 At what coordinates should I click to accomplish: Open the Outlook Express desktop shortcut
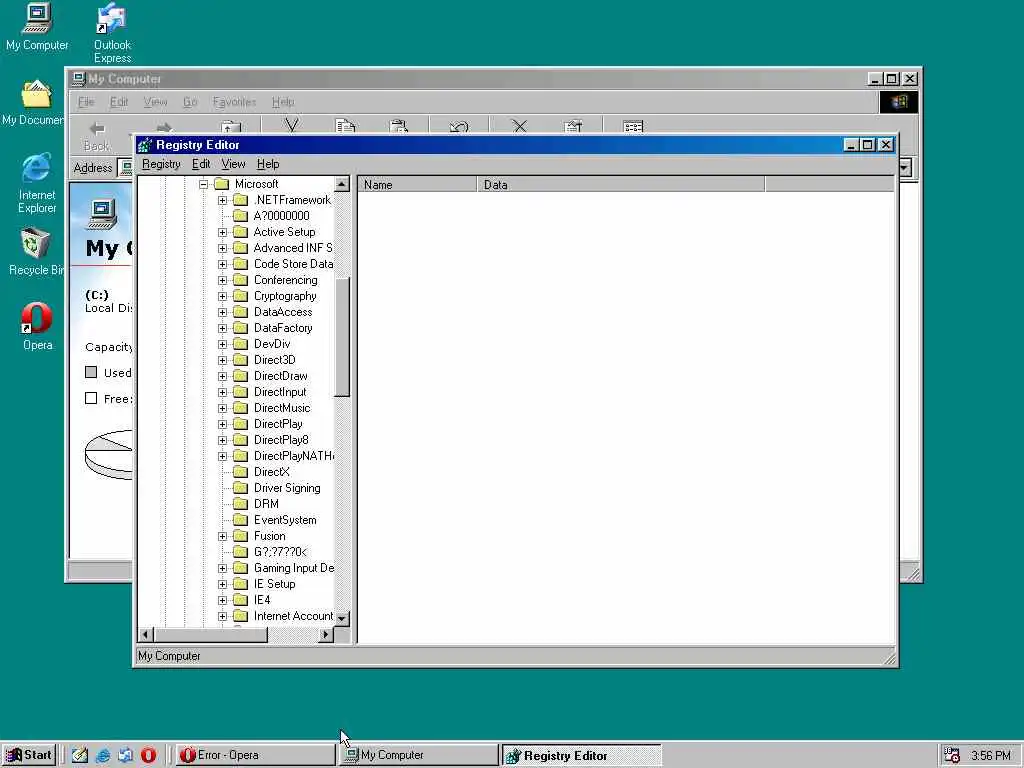112,33
